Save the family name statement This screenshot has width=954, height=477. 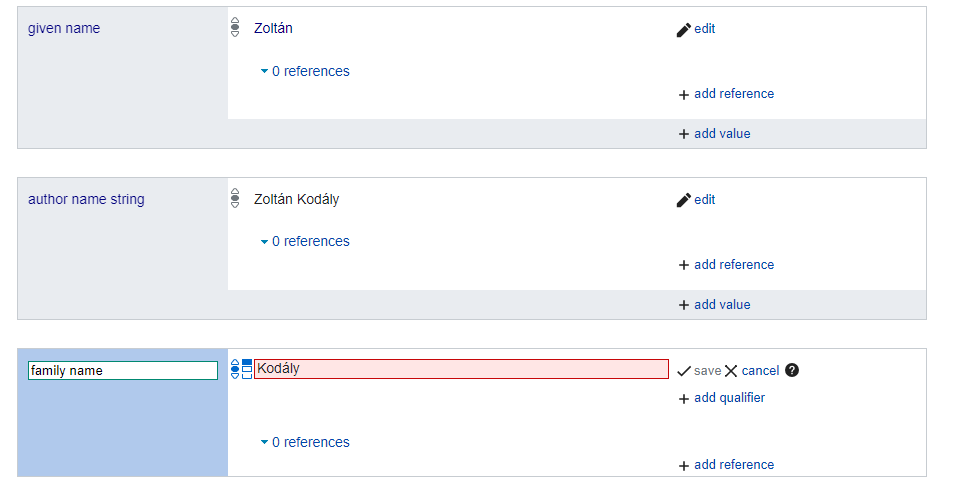(x=699, y=371)
